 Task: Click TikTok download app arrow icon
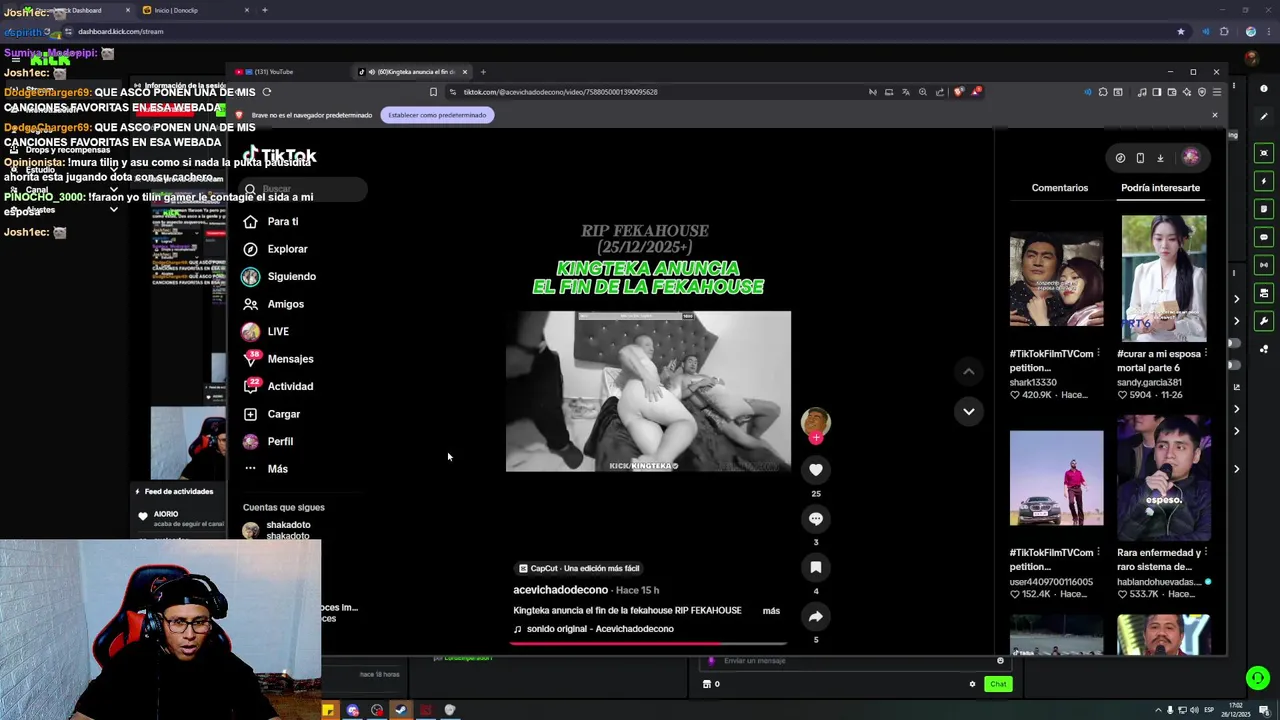pos(1160,157)
